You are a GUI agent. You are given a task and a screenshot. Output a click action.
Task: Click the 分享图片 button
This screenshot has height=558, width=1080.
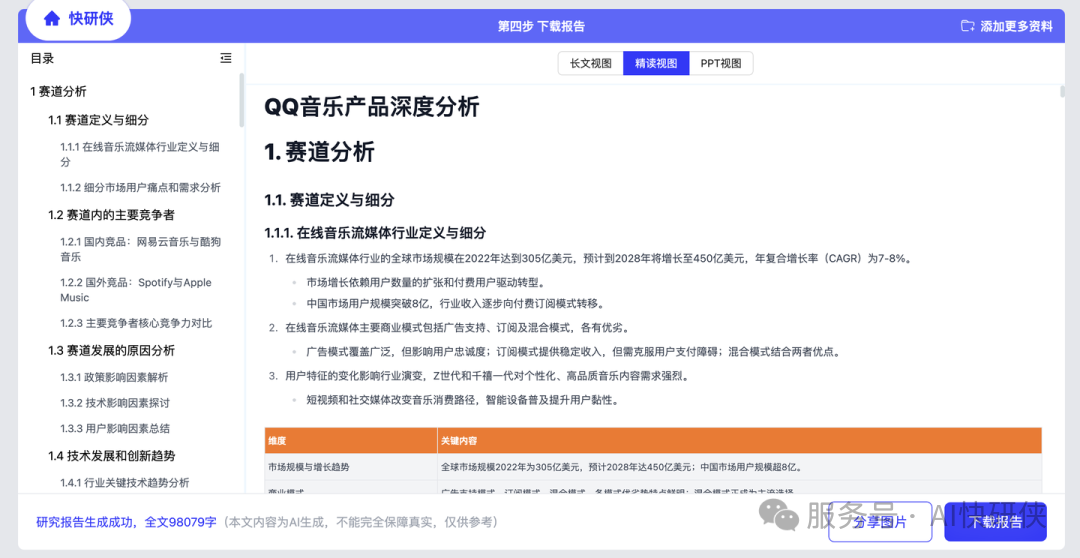tap(880, 522)
